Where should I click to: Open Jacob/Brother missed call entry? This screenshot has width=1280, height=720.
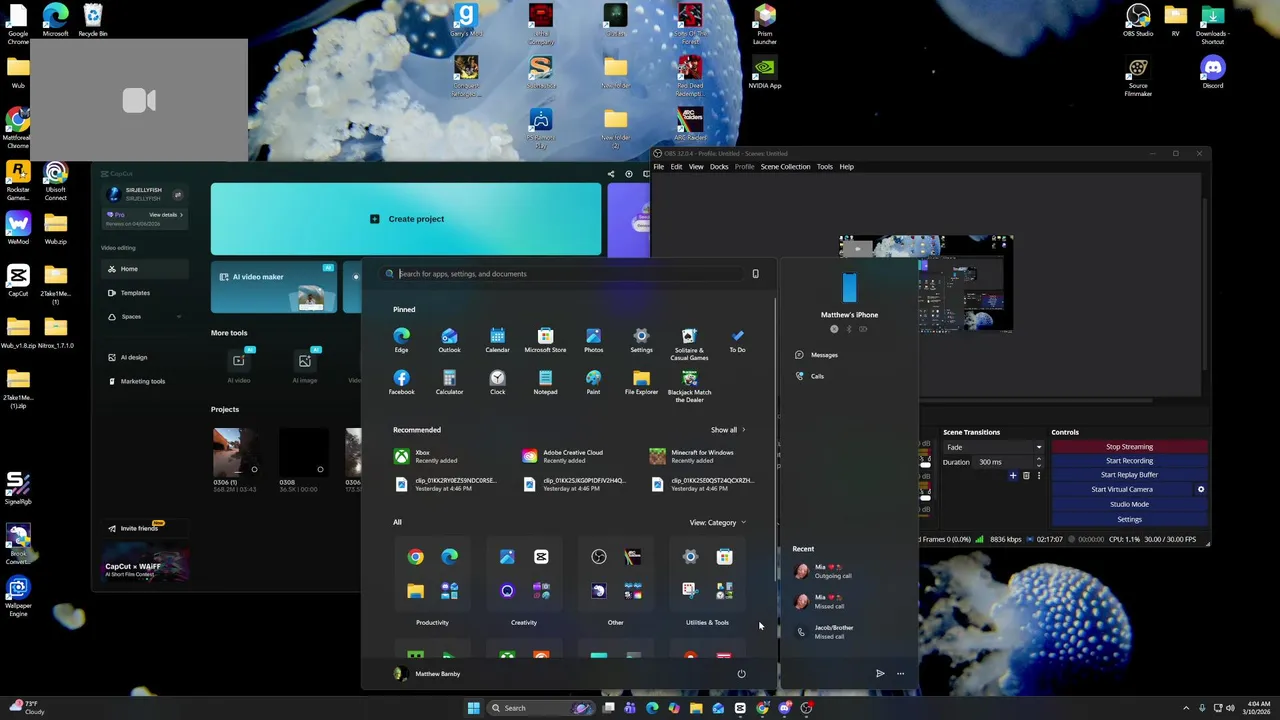[x=826, y=632]
